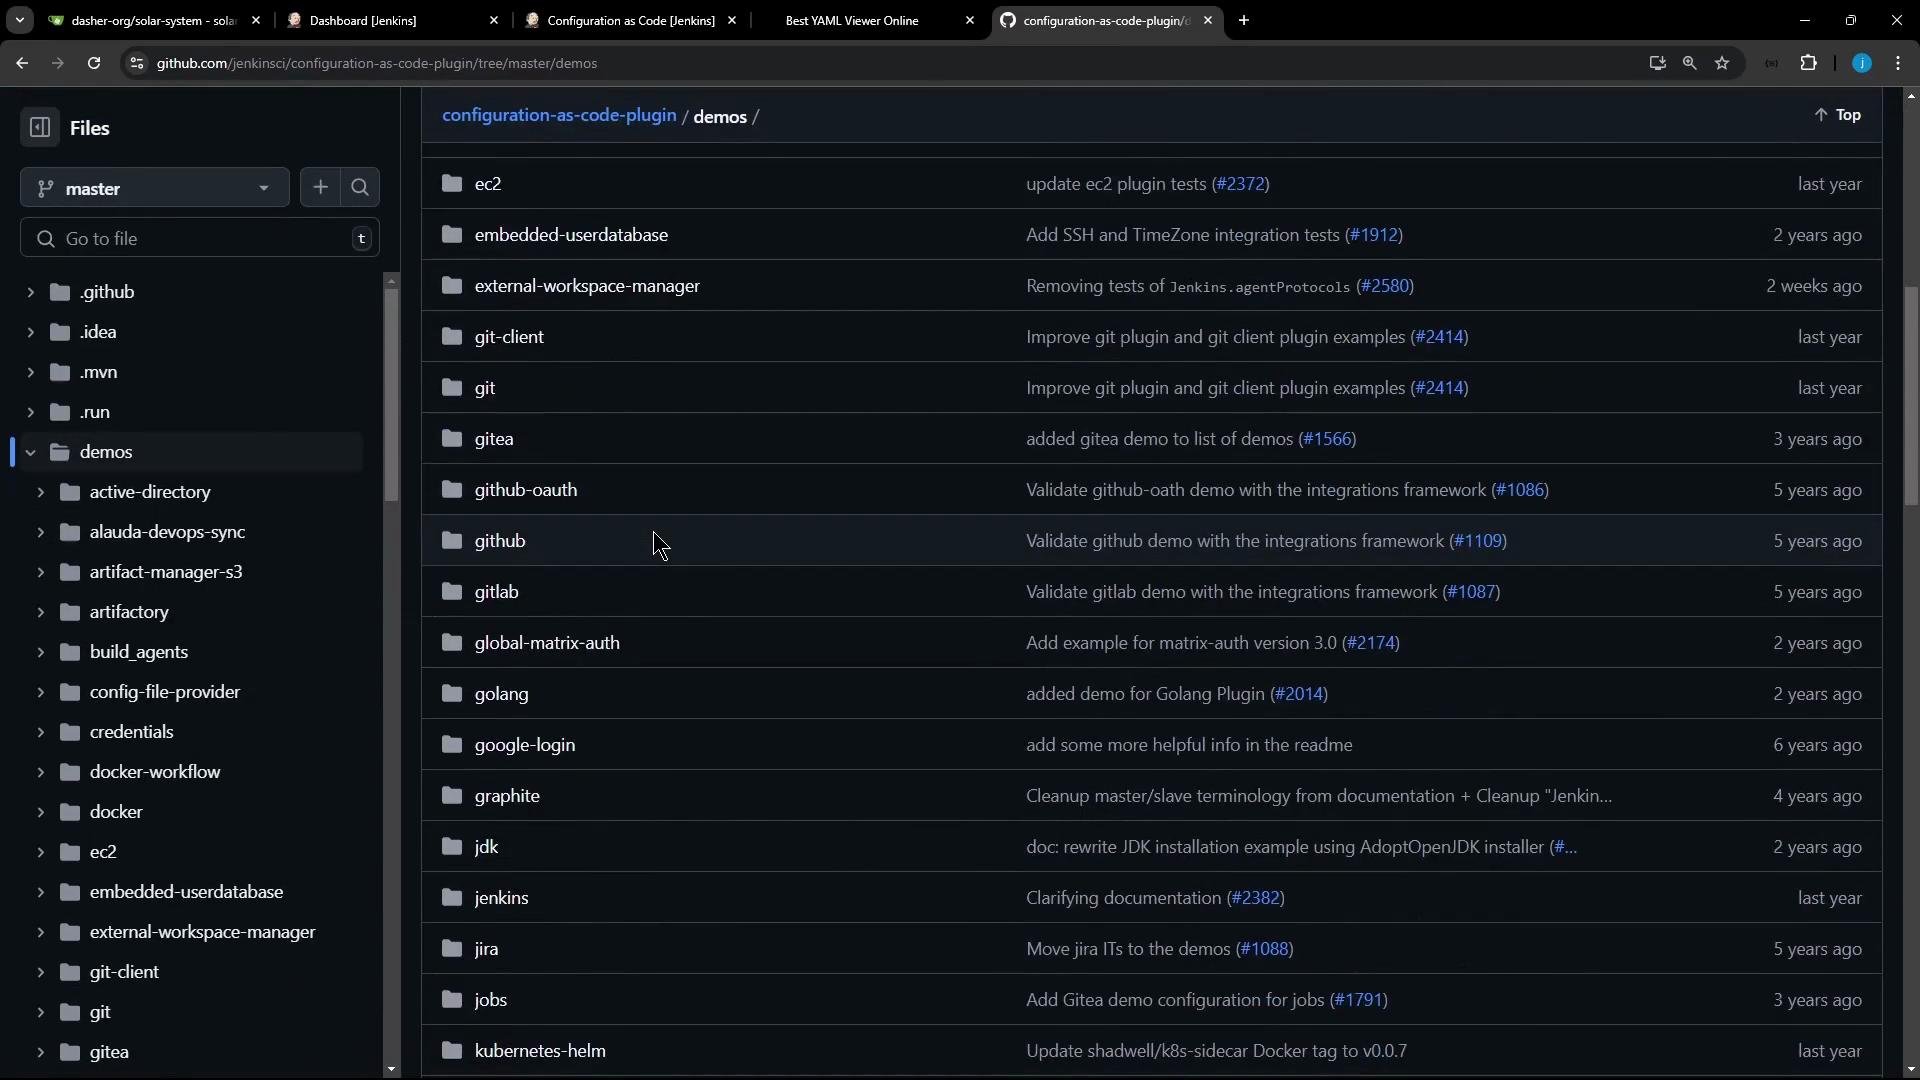Bookmark this page with the star icon
Image resolution: width=1920 pixels, height=1080 pixels.
tap(1722, 63)
